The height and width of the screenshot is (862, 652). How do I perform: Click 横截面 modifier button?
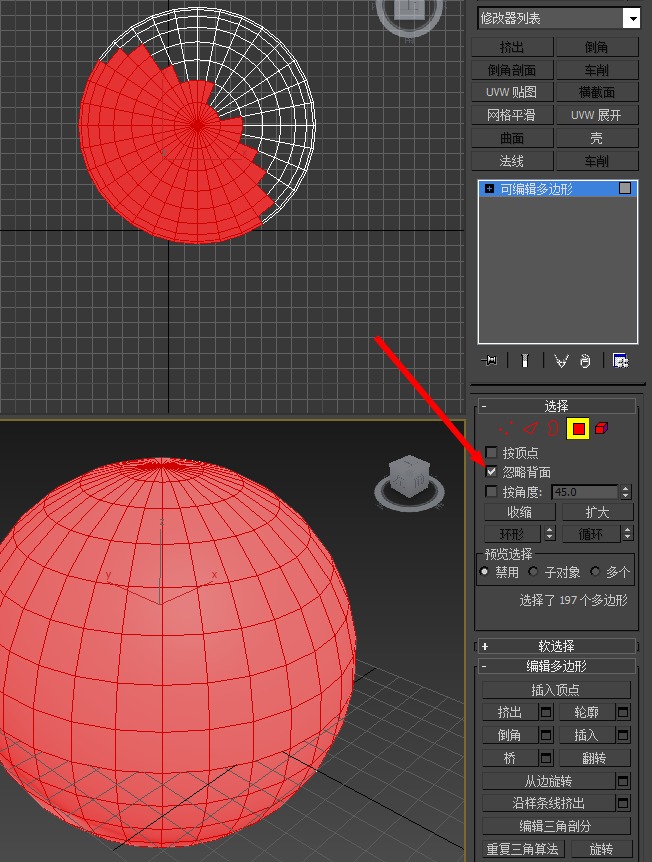(x=597, y=92)
